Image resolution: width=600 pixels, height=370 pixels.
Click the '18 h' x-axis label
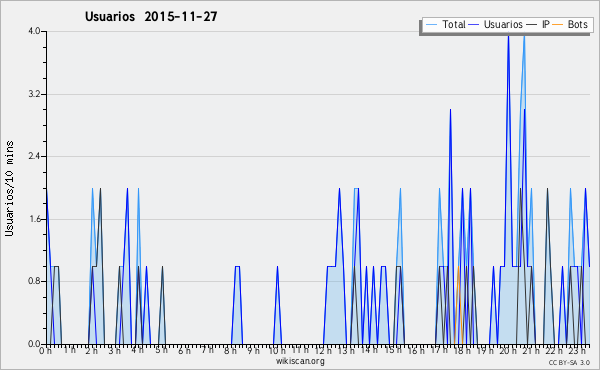462,350
